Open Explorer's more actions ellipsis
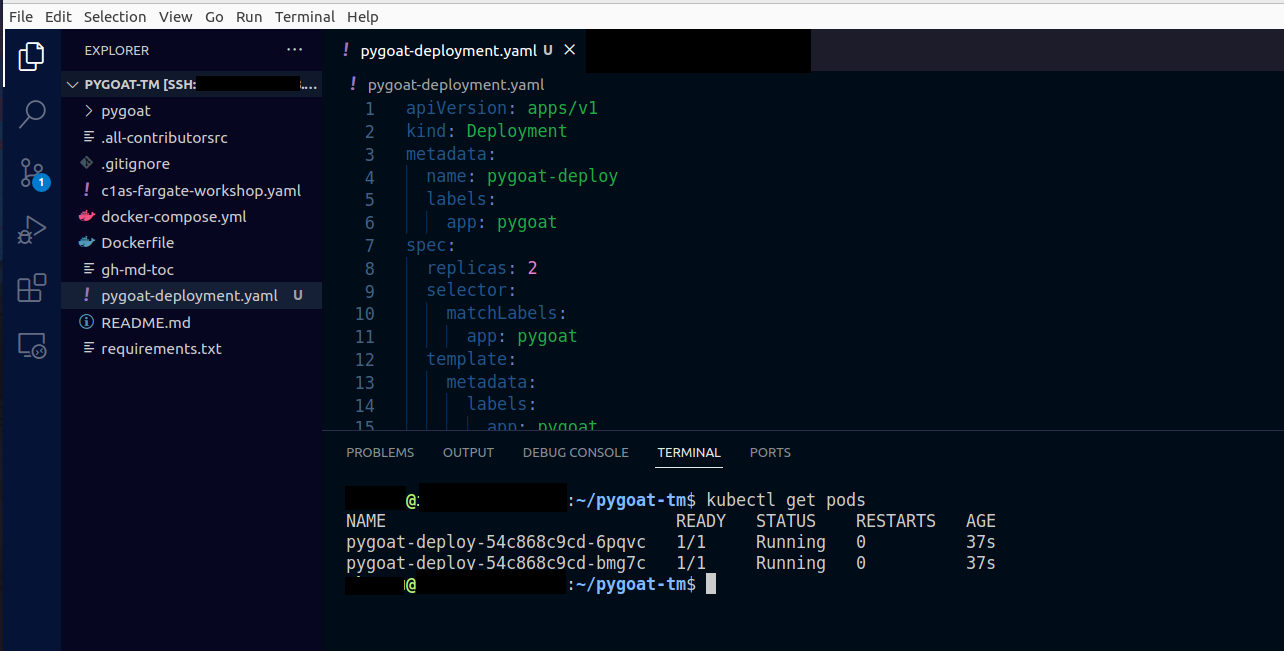The image size is (1284, 651). click(294, 50)
